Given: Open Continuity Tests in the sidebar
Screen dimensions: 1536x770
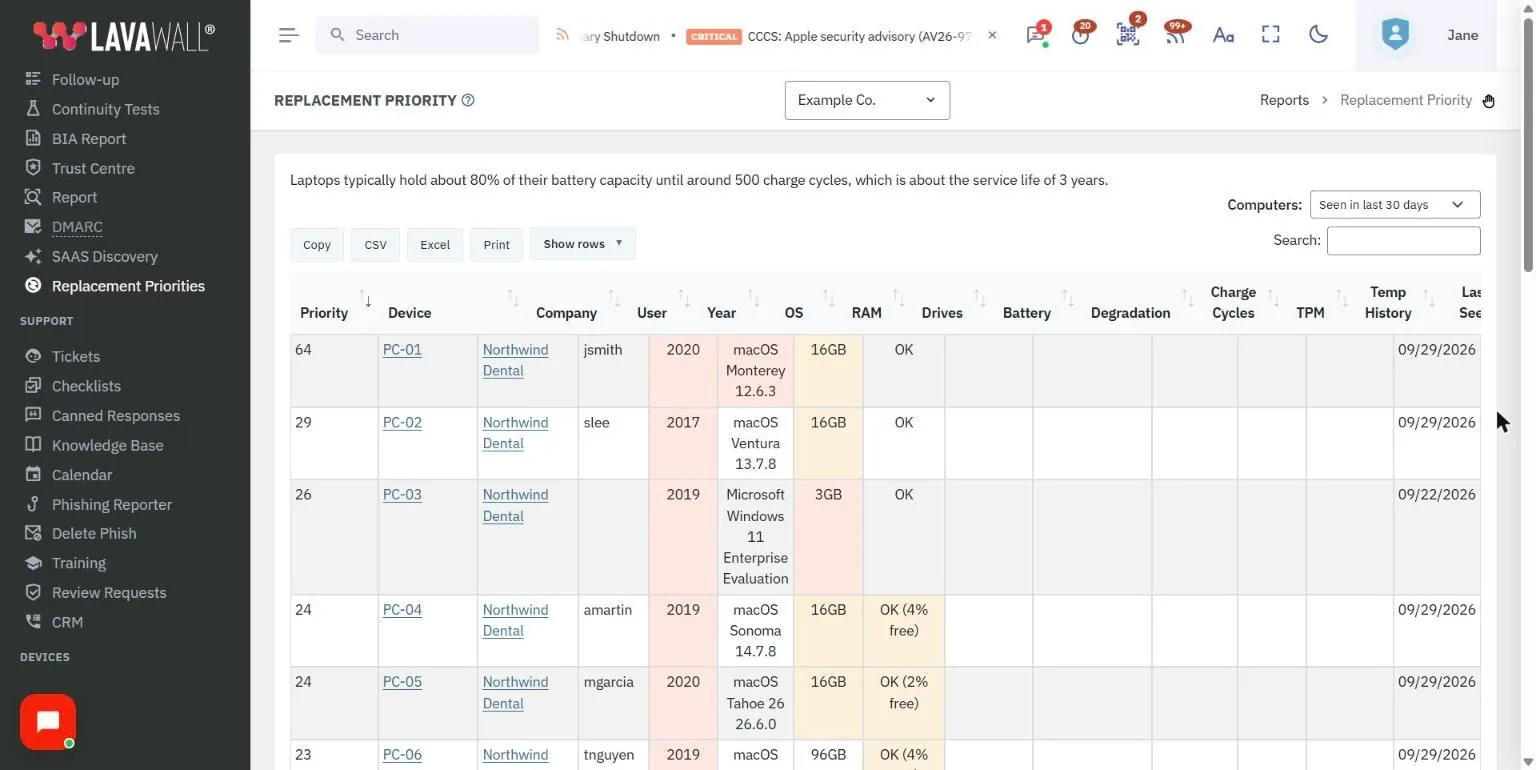Looking at the screenshot, I should pos(105,109).
